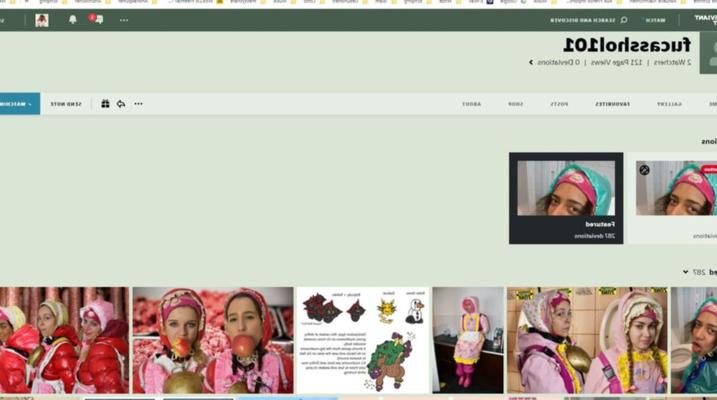Screen dimensions: 717x400
Task: Click the DeviantArt logo
Action: (705, 20)
